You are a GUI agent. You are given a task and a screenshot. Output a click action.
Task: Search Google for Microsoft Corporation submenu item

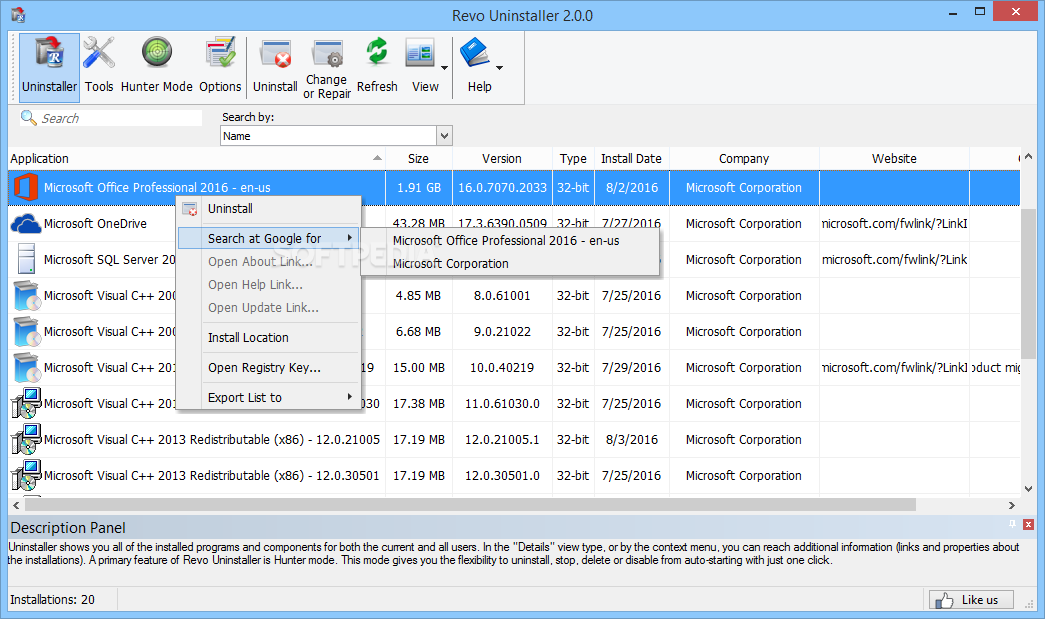coord(511,264)
